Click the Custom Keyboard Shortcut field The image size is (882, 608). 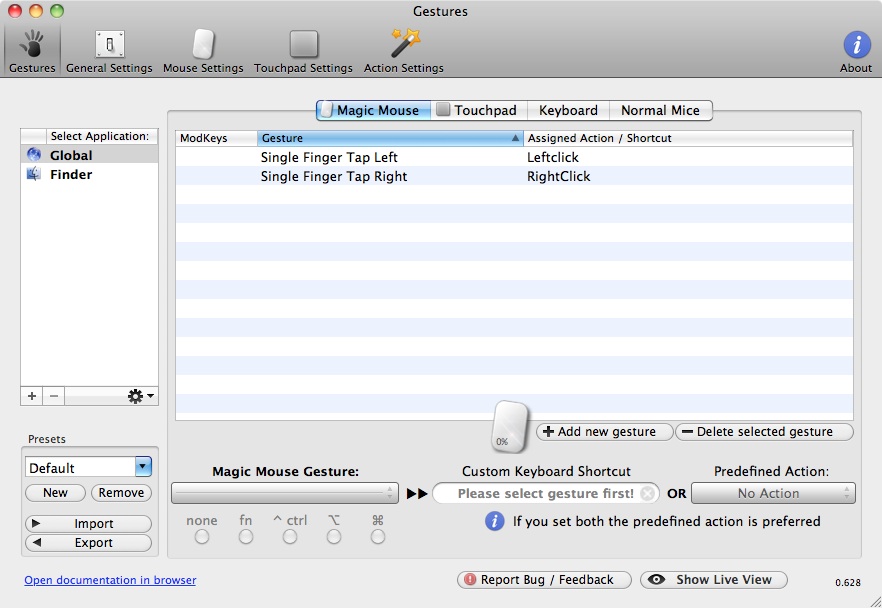point(546,493)
